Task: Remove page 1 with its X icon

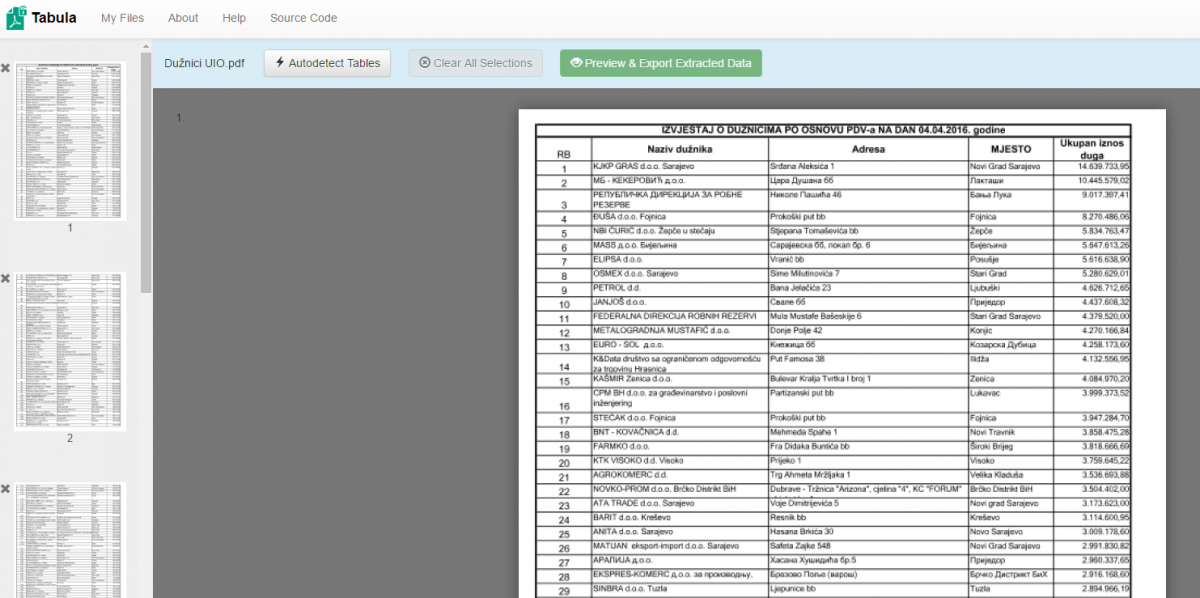Action: tap(6, 68)
